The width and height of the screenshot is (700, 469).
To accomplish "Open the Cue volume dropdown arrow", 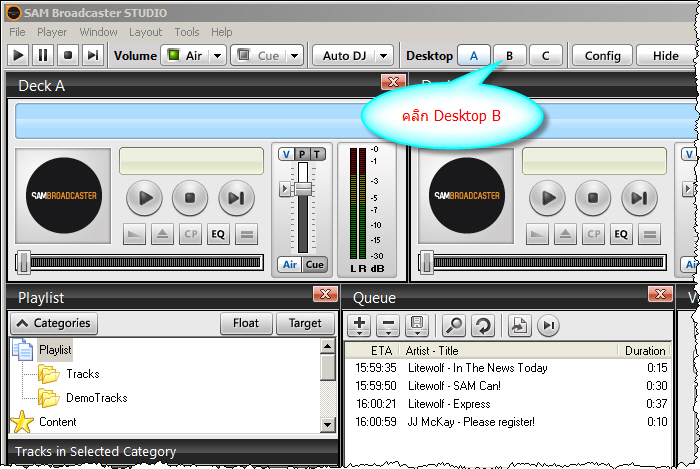I will tap(295, 56).
